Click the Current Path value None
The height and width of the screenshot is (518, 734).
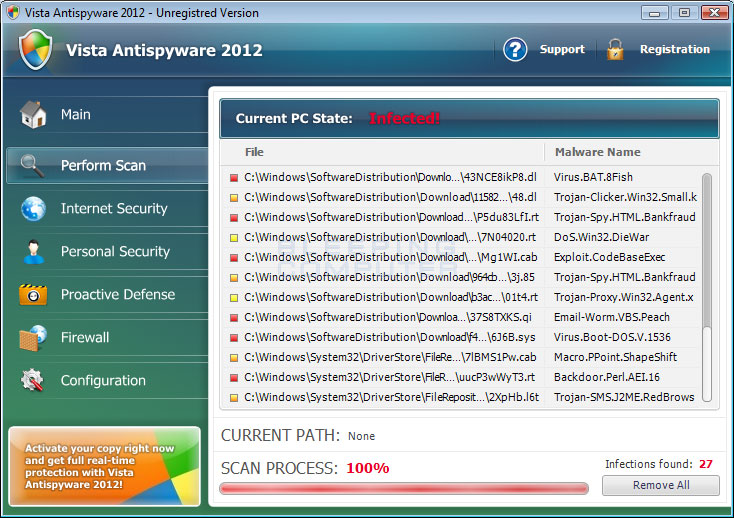[x=361, y=436]
